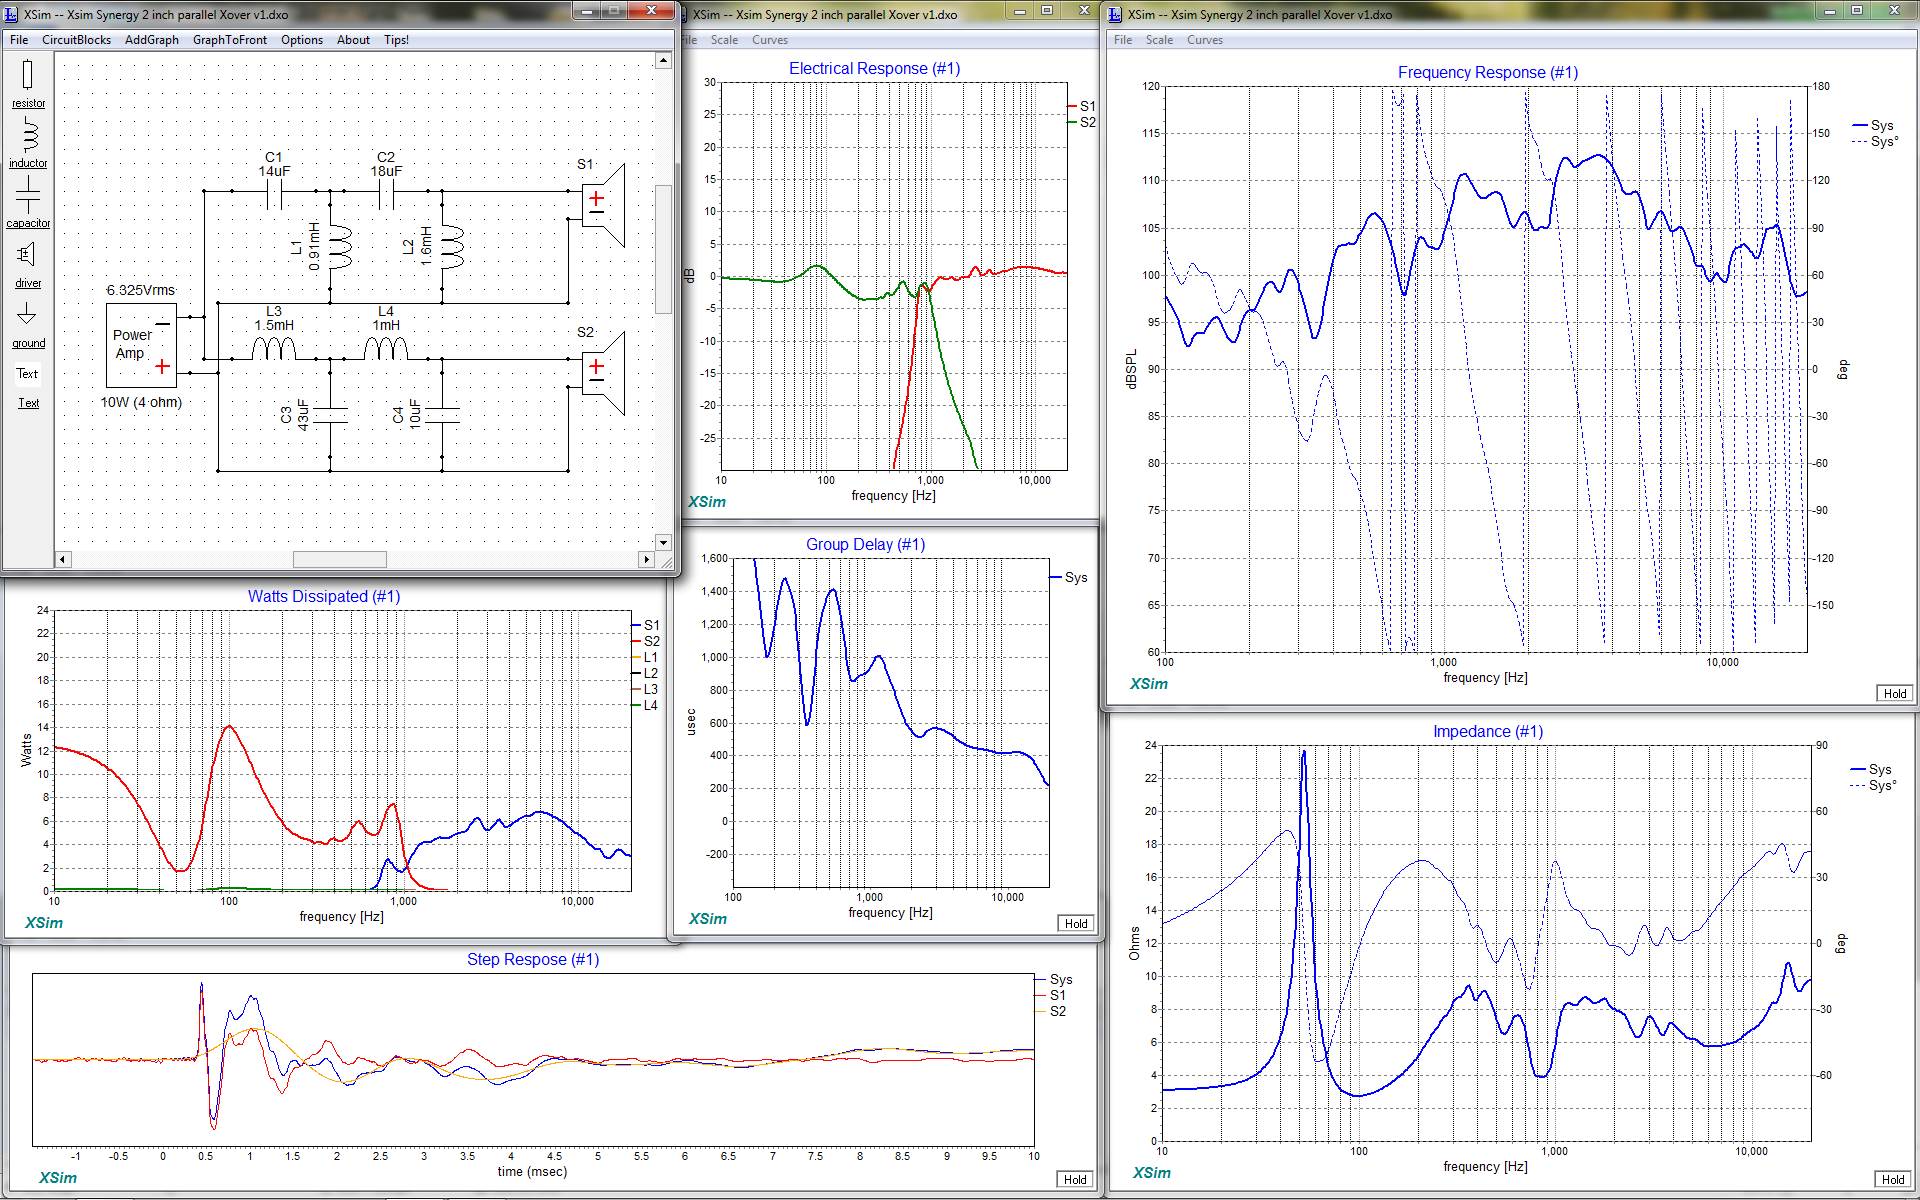
Task: Open the File menu in schematic window
Action: [19, 40]
